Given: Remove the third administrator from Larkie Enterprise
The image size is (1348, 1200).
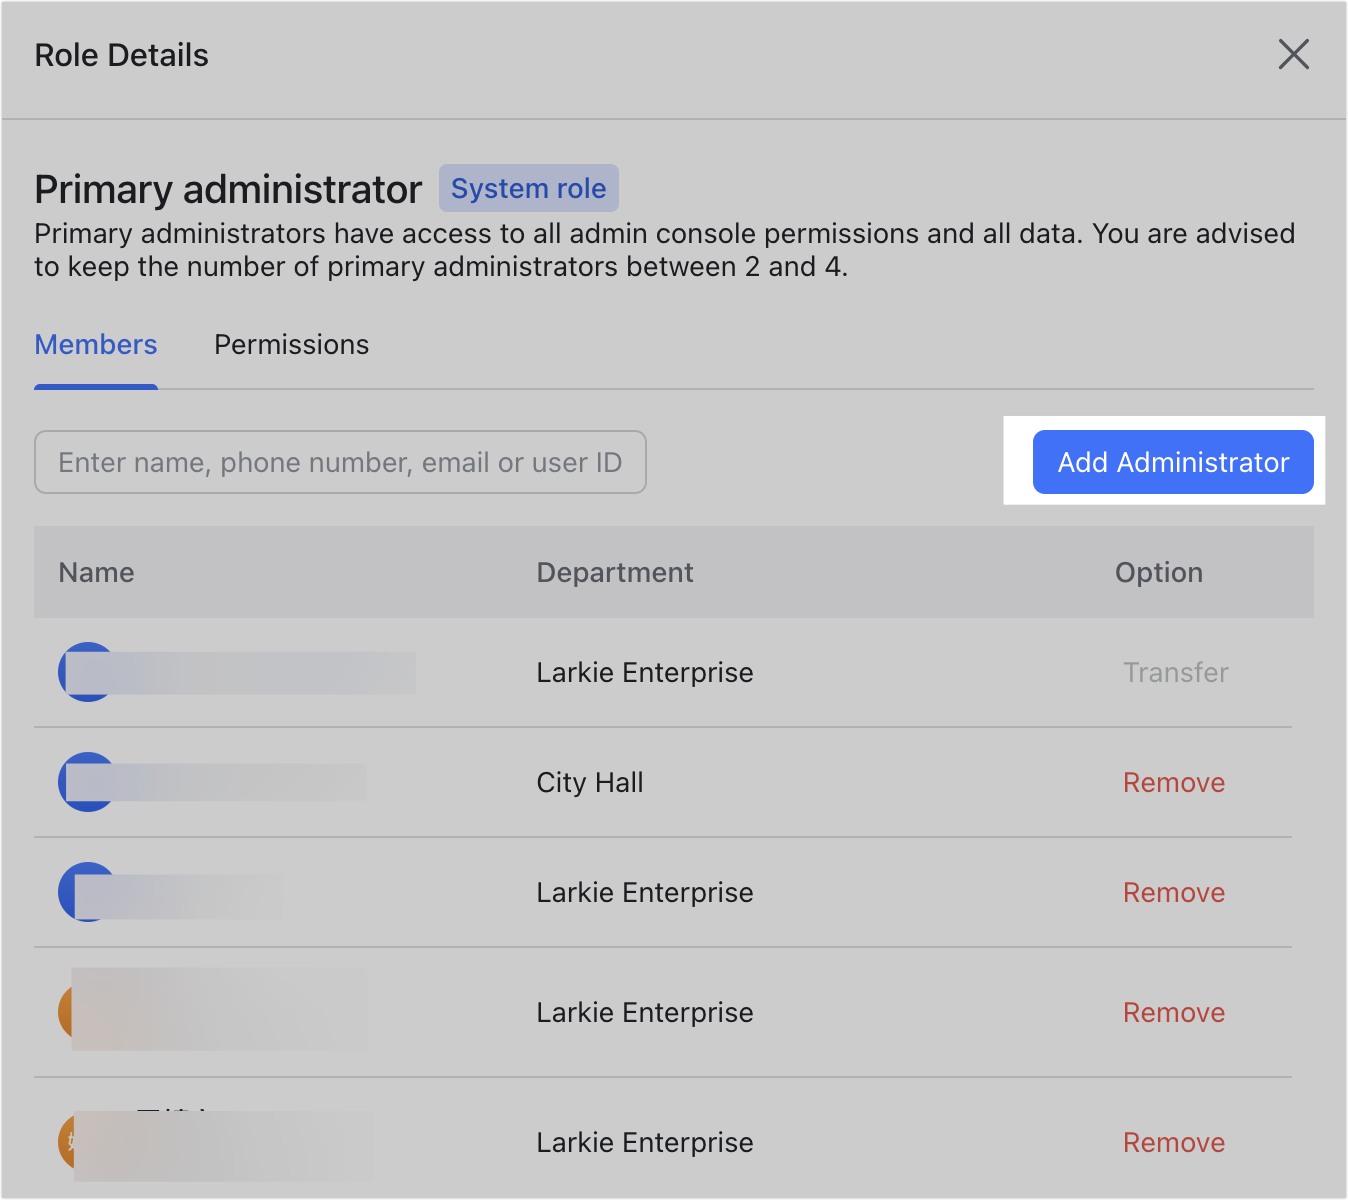Looking at the screenshot, I should click(1174, 892).
